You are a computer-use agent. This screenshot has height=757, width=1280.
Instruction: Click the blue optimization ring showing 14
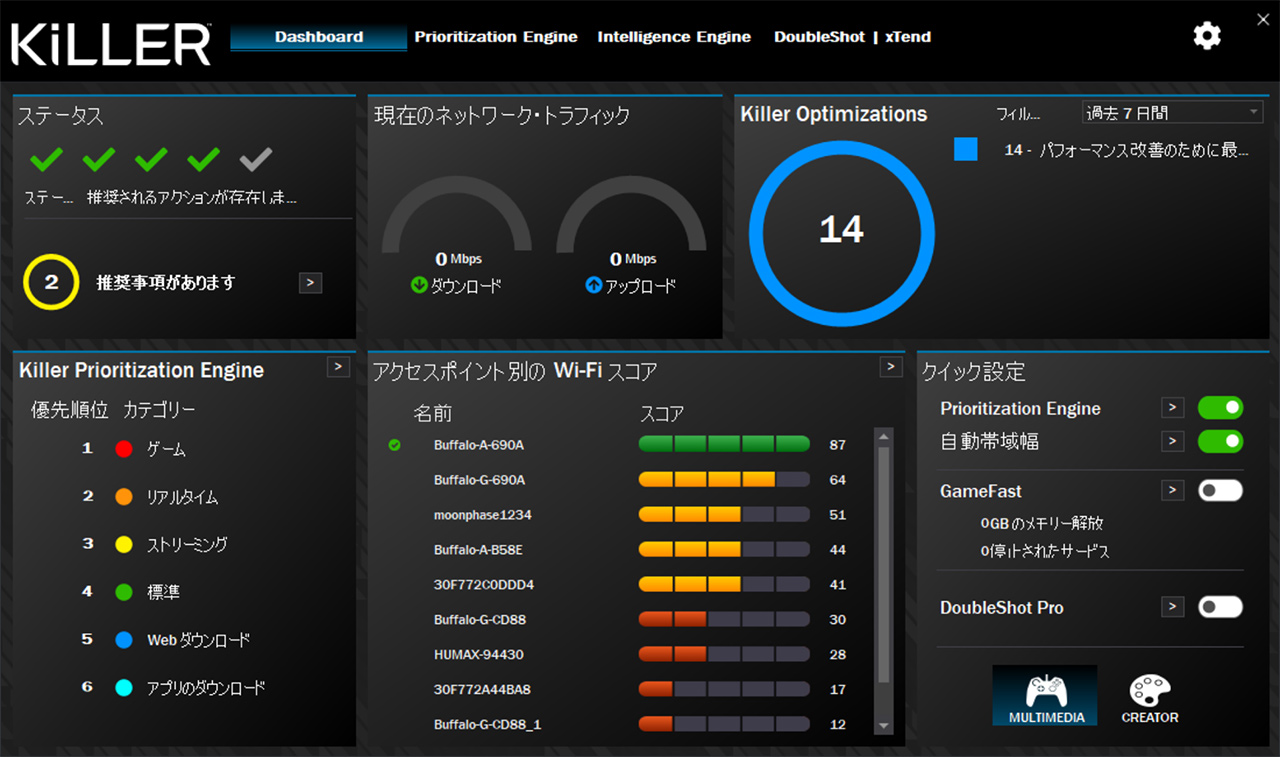pos(842,233)
